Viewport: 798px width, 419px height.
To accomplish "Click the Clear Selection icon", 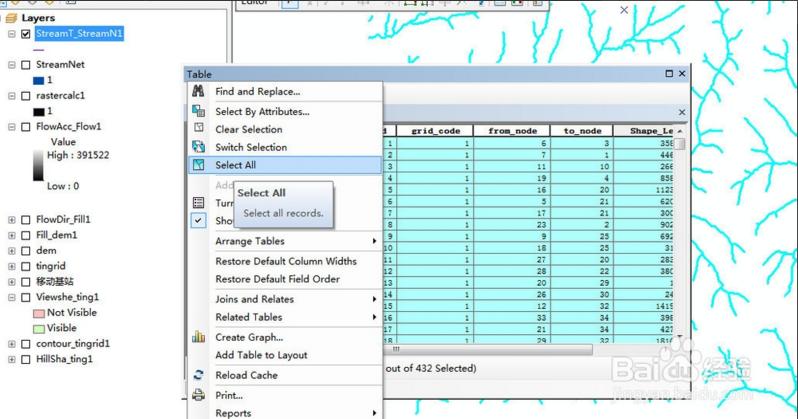I will point(198,127).
